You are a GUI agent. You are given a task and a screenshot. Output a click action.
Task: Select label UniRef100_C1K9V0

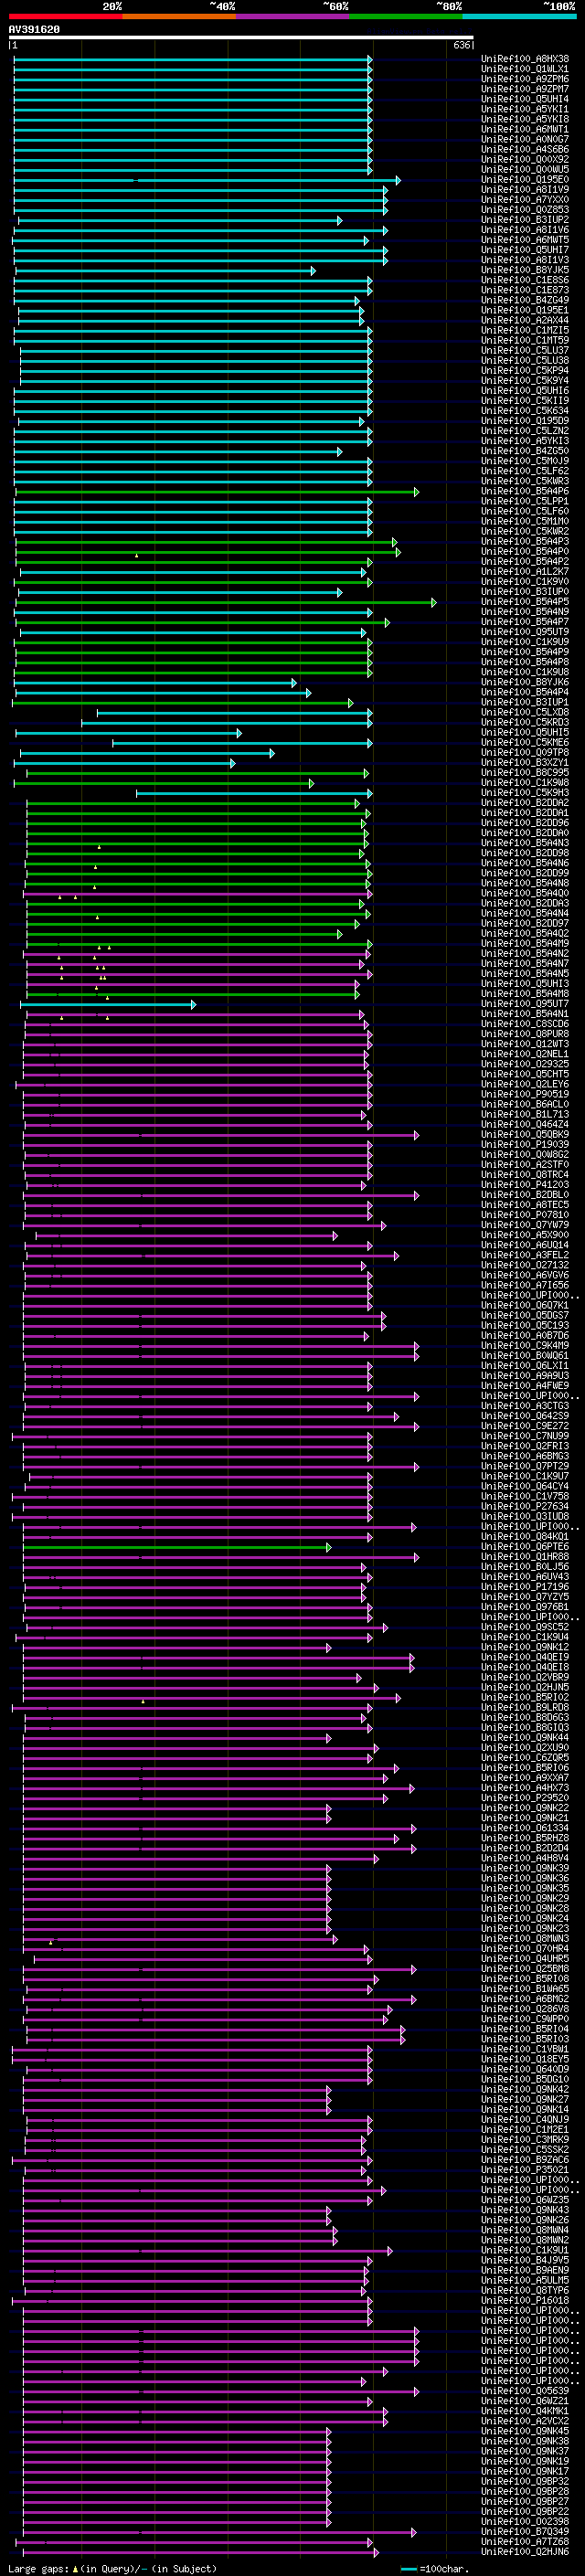tap(525, 581)
